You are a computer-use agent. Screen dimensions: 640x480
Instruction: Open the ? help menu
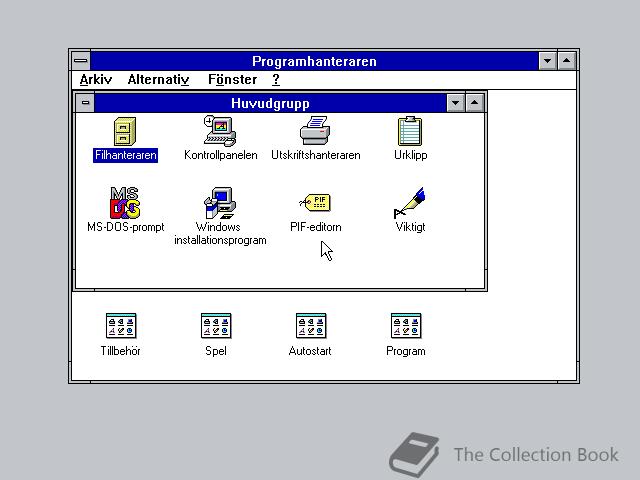coord(276,79)
